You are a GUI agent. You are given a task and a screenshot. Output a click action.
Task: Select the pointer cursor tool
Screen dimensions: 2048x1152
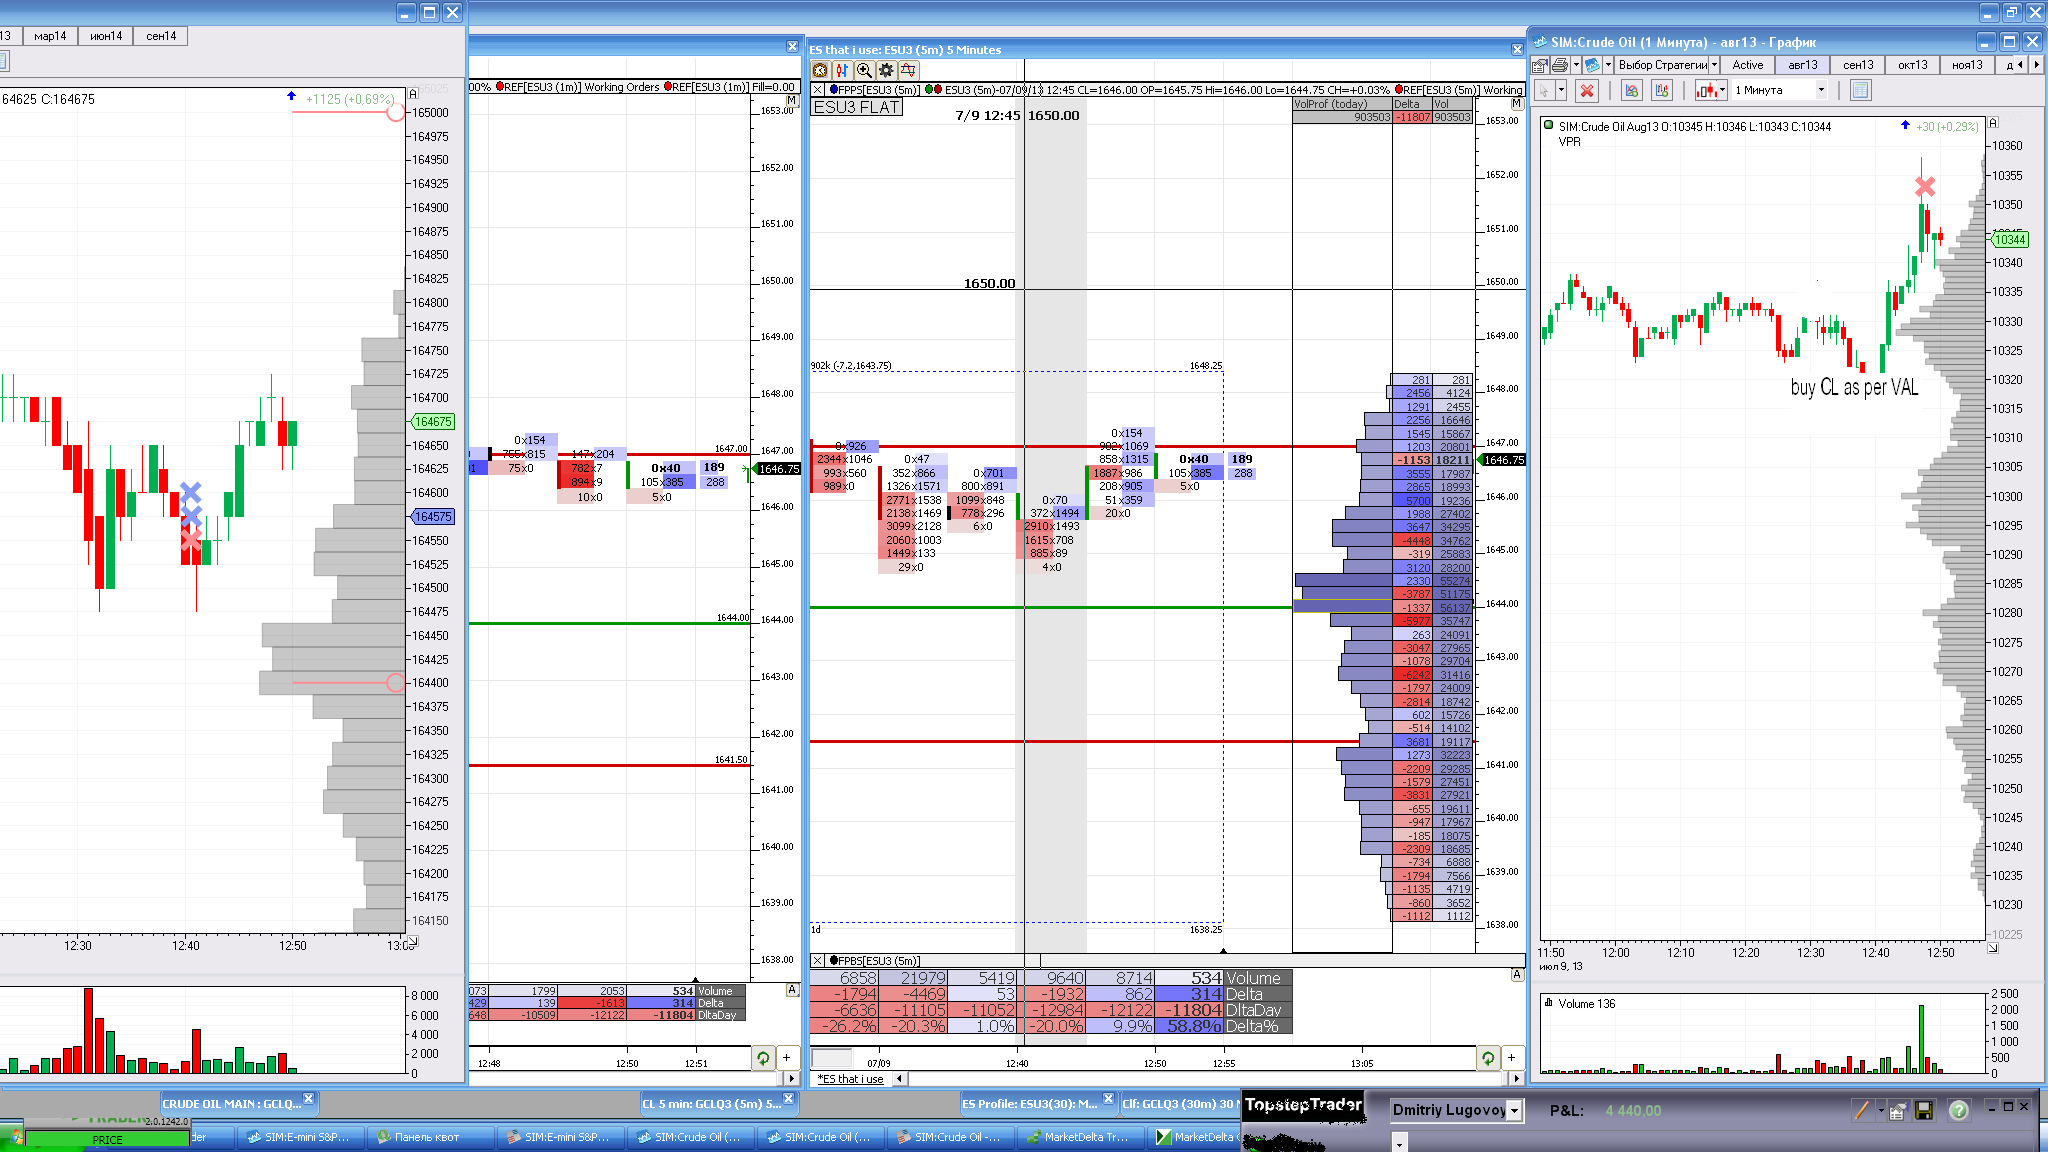pyautogui.click(x=1544, y=90)
